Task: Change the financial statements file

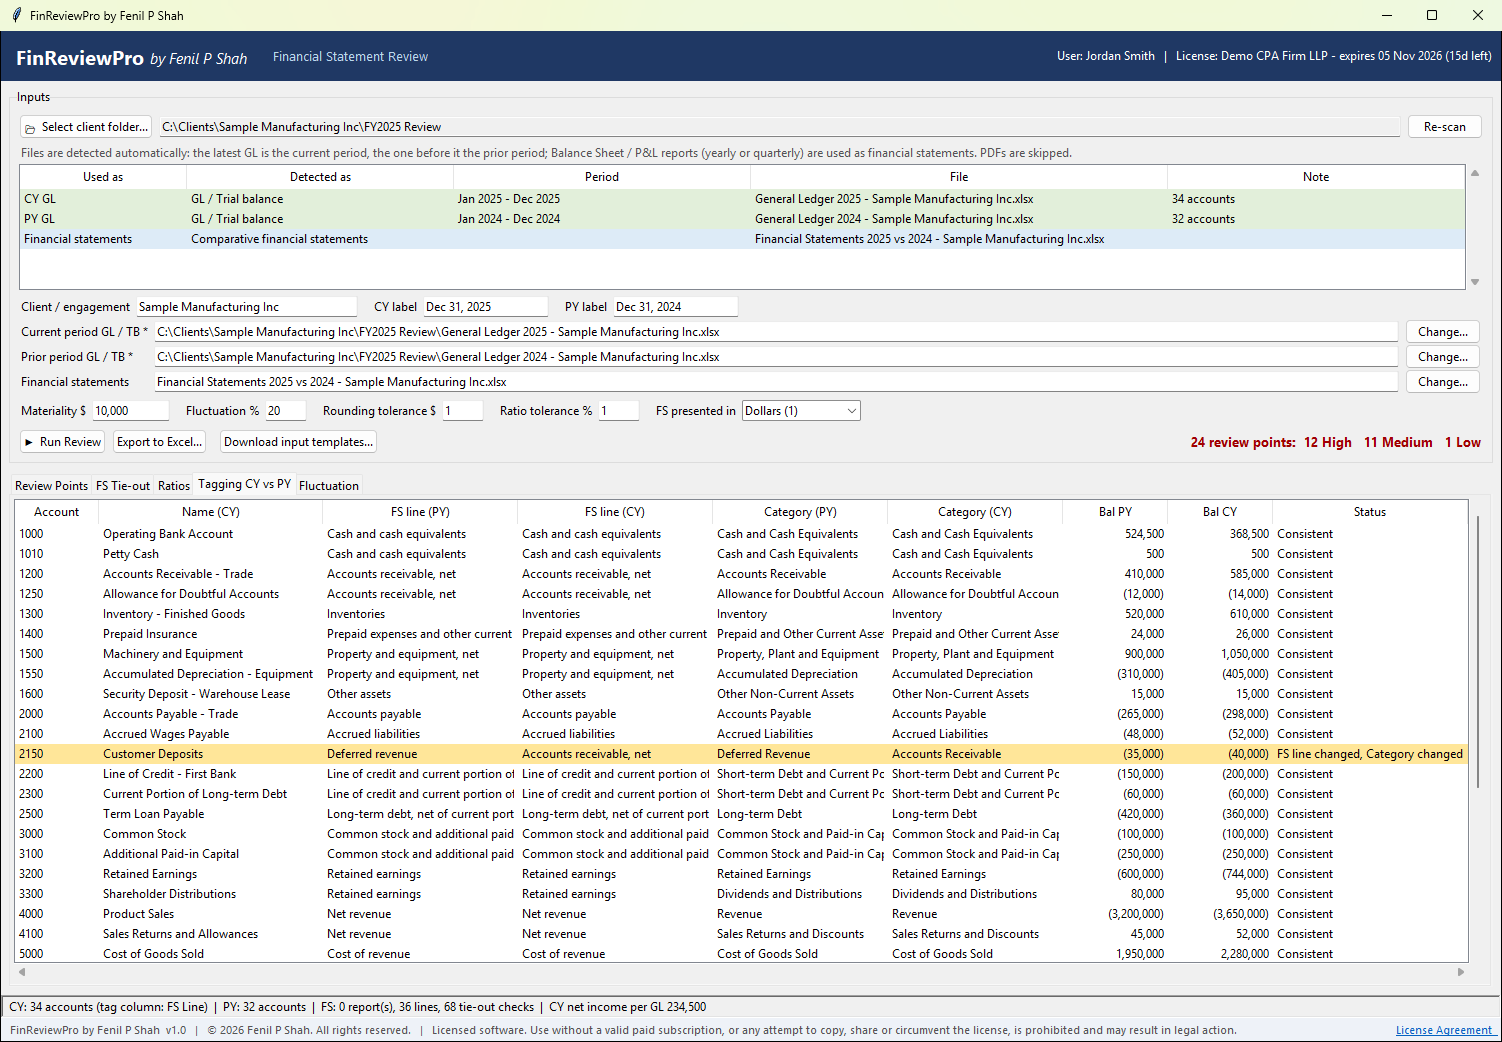Action: [1442, 382]
